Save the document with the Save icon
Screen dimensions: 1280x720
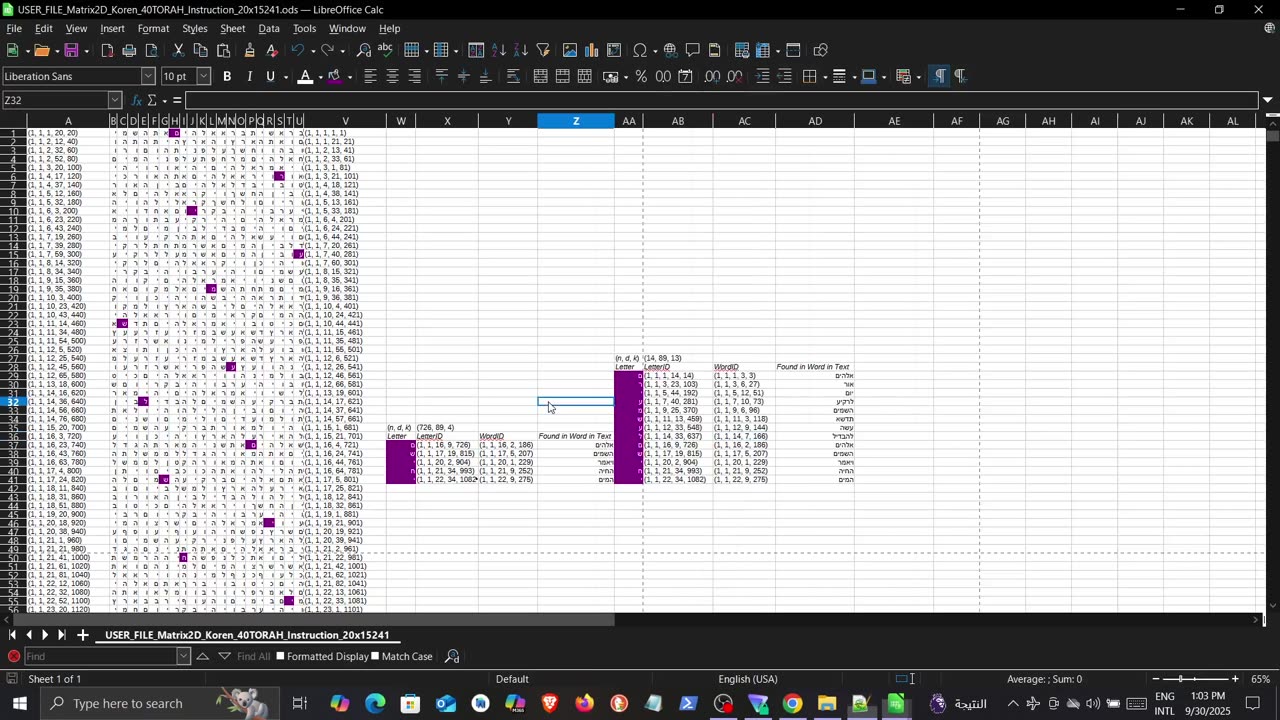click(72, 50)
